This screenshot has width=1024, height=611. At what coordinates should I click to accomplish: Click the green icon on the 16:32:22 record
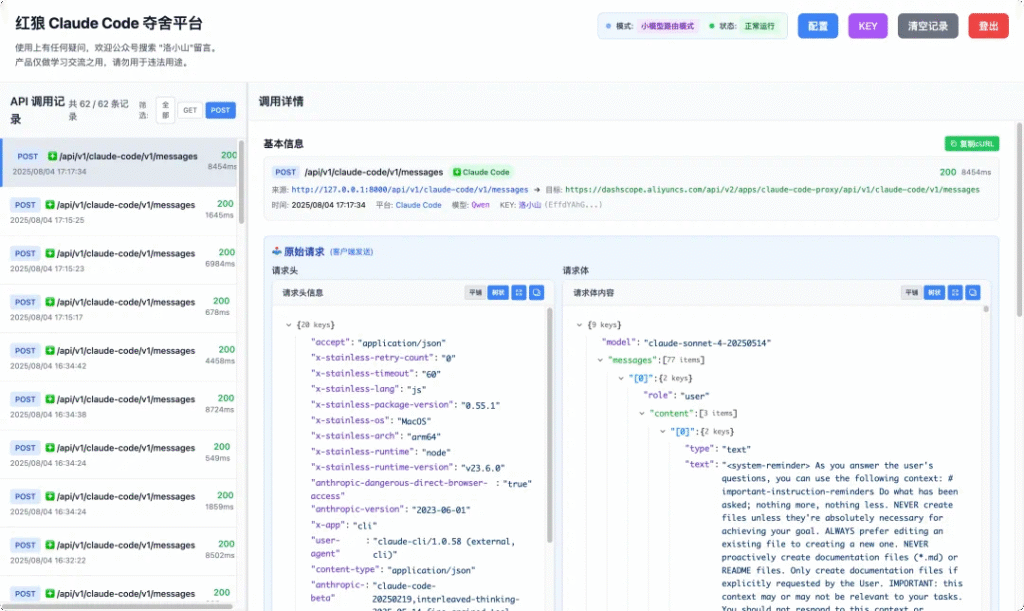[50, 545]
